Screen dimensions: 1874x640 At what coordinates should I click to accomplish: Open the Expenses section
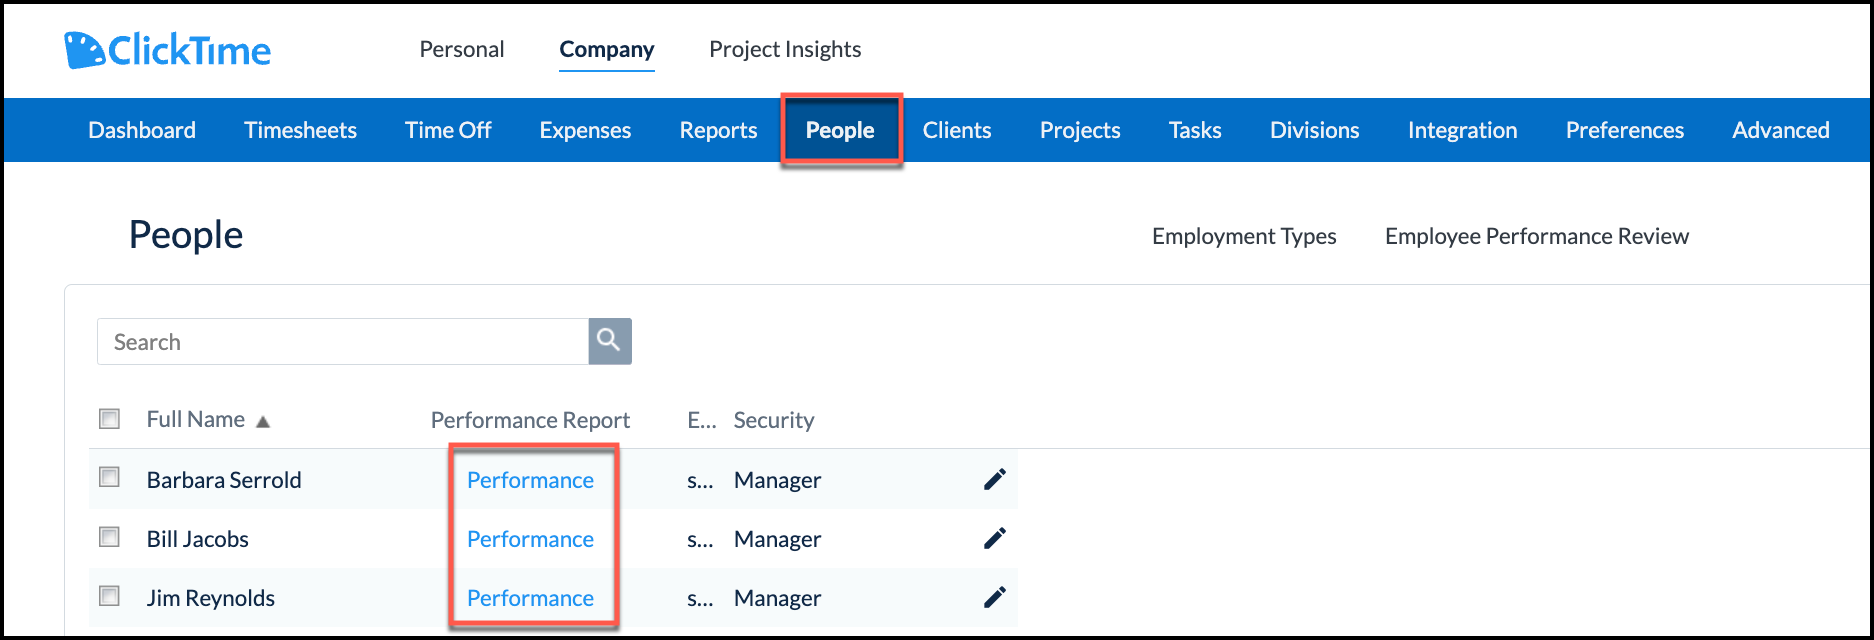coord(585,130)
